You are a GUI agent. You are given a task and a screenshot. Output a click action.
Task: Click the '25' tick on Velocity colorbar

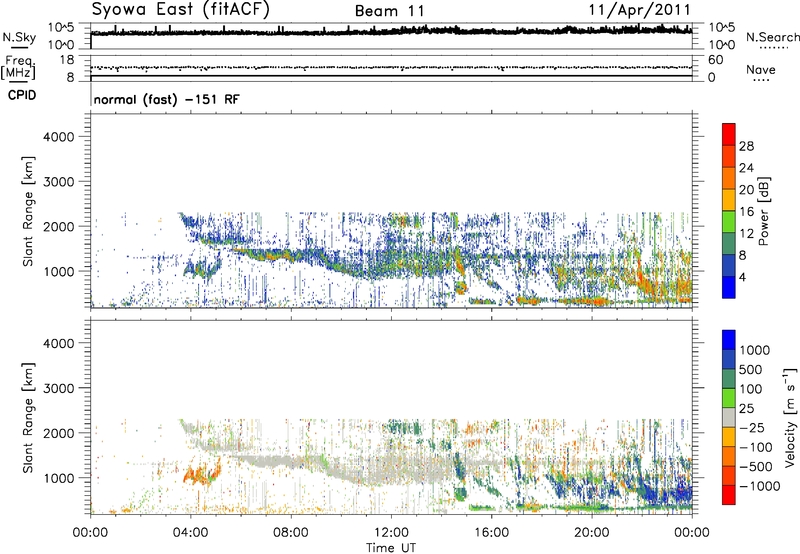point(746,408)
